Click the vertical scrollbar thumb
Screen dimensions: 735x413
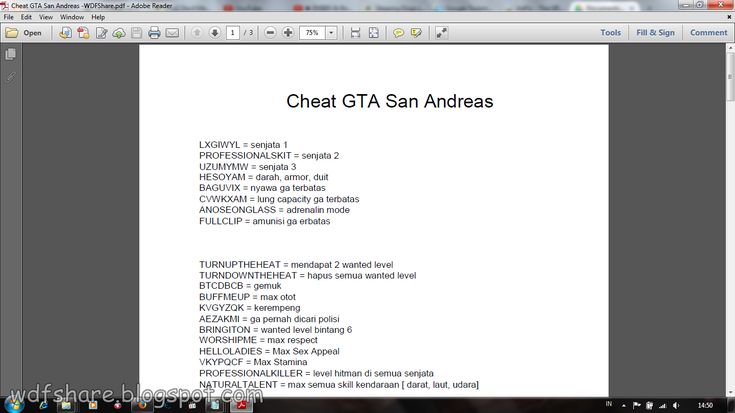click(730, 76)
